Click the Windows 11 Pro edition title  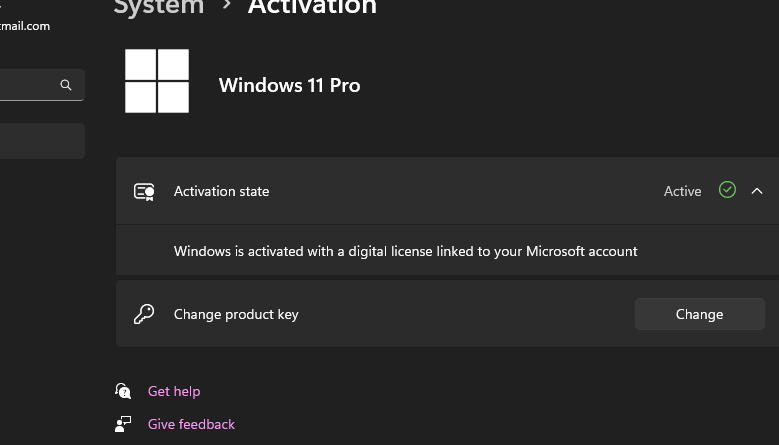point(289,85)
